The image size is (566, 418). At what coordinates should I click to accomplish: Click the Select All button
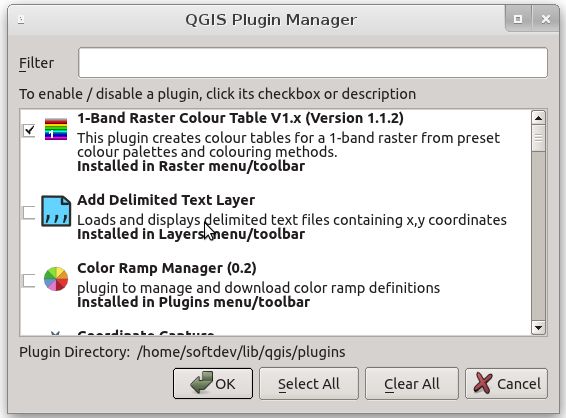tap(309, 384)
